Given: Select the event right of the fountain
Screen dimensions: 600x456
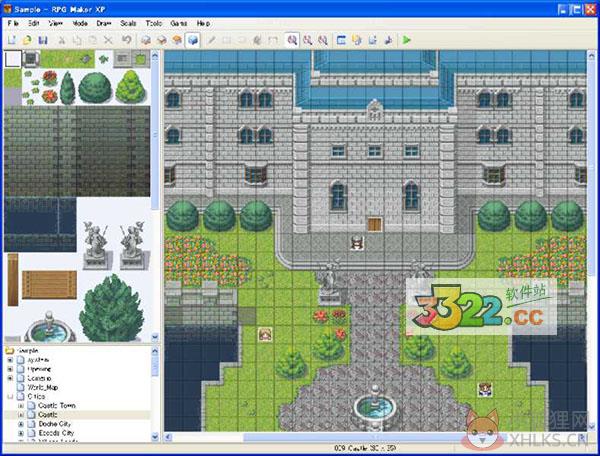Looking at the screenshot, I should (x=485, y=390).
